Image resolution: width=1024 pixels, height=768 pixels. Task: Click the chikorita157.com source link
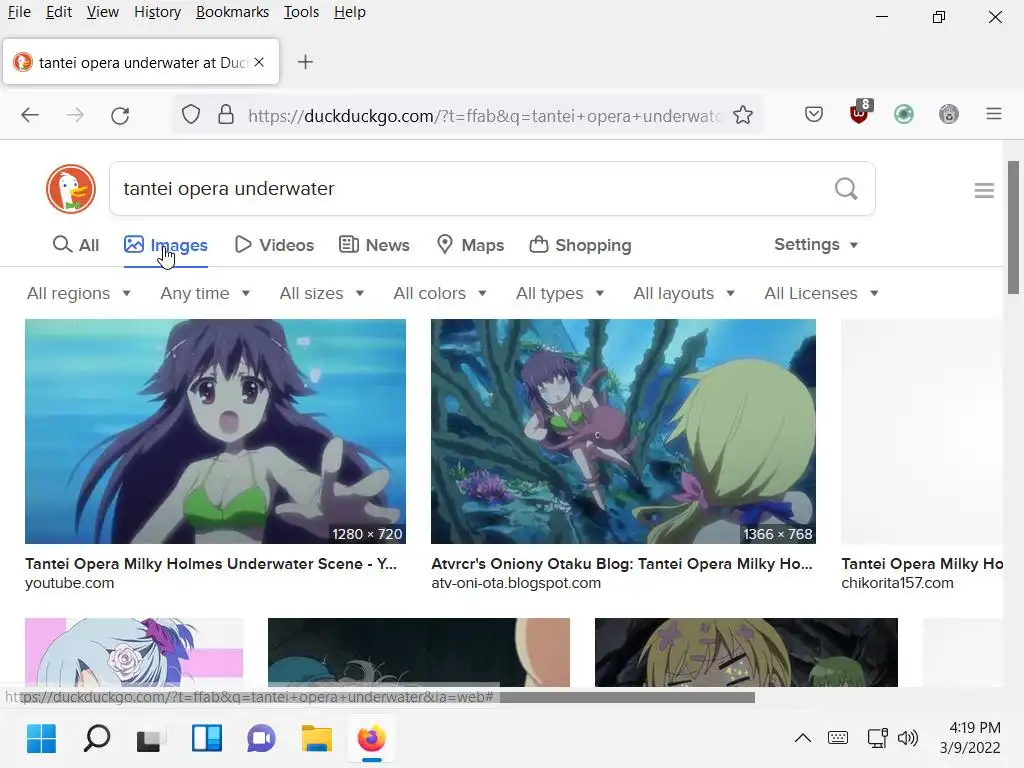point(897,583)
